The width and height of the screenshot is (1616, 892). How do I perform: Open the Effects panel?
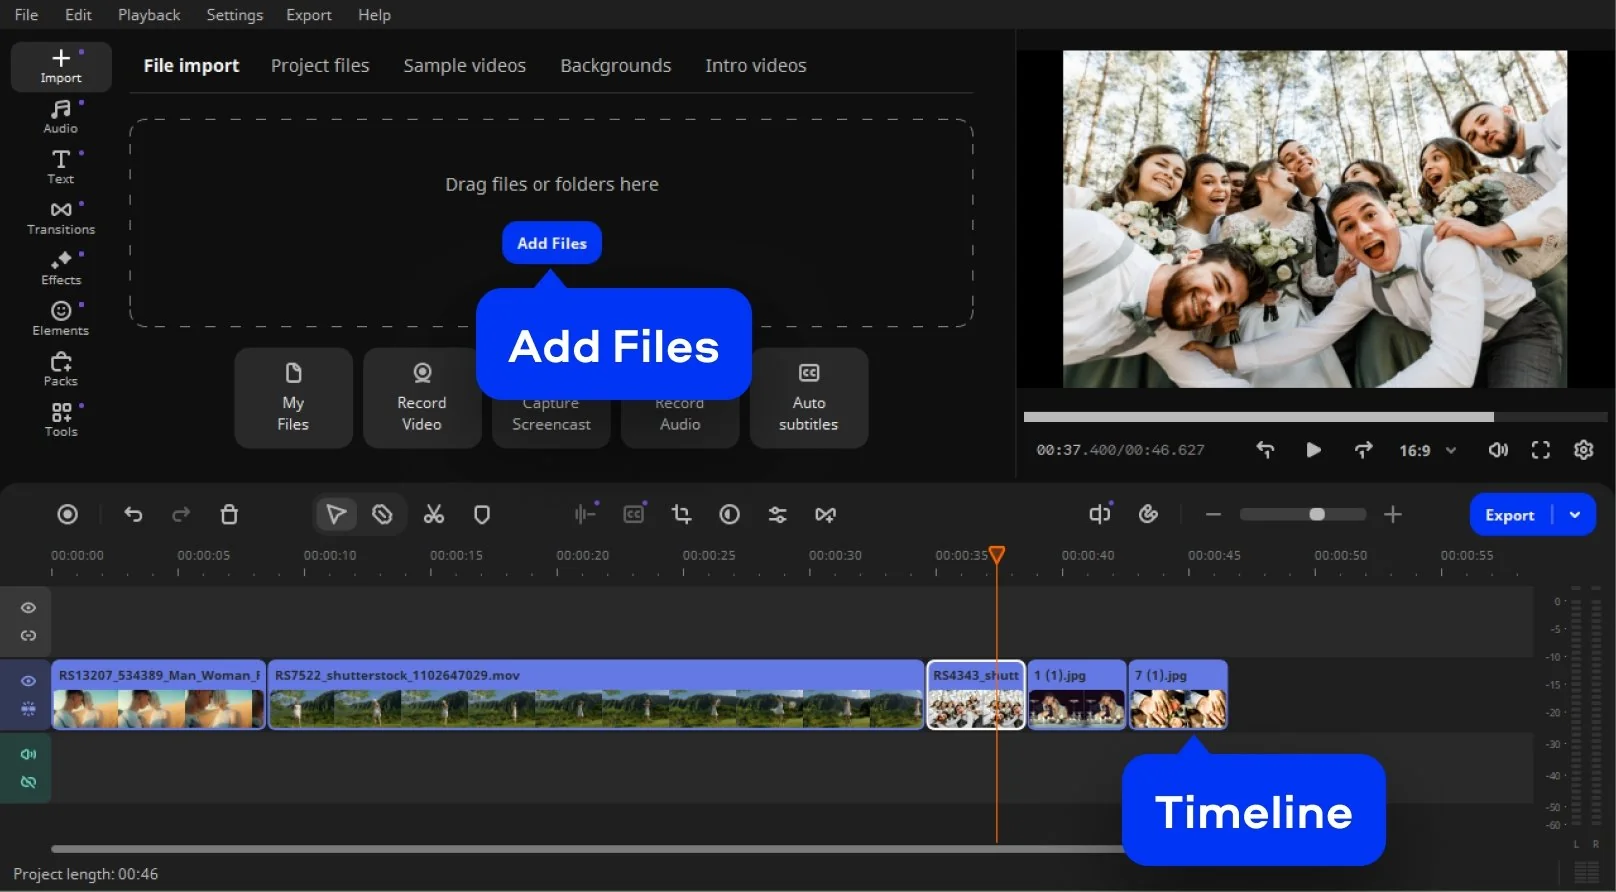(61, 268)
